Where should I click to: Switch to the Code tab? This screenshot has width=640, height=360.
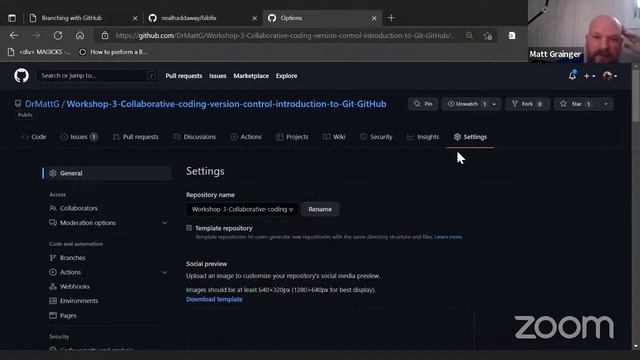(34, 137)
